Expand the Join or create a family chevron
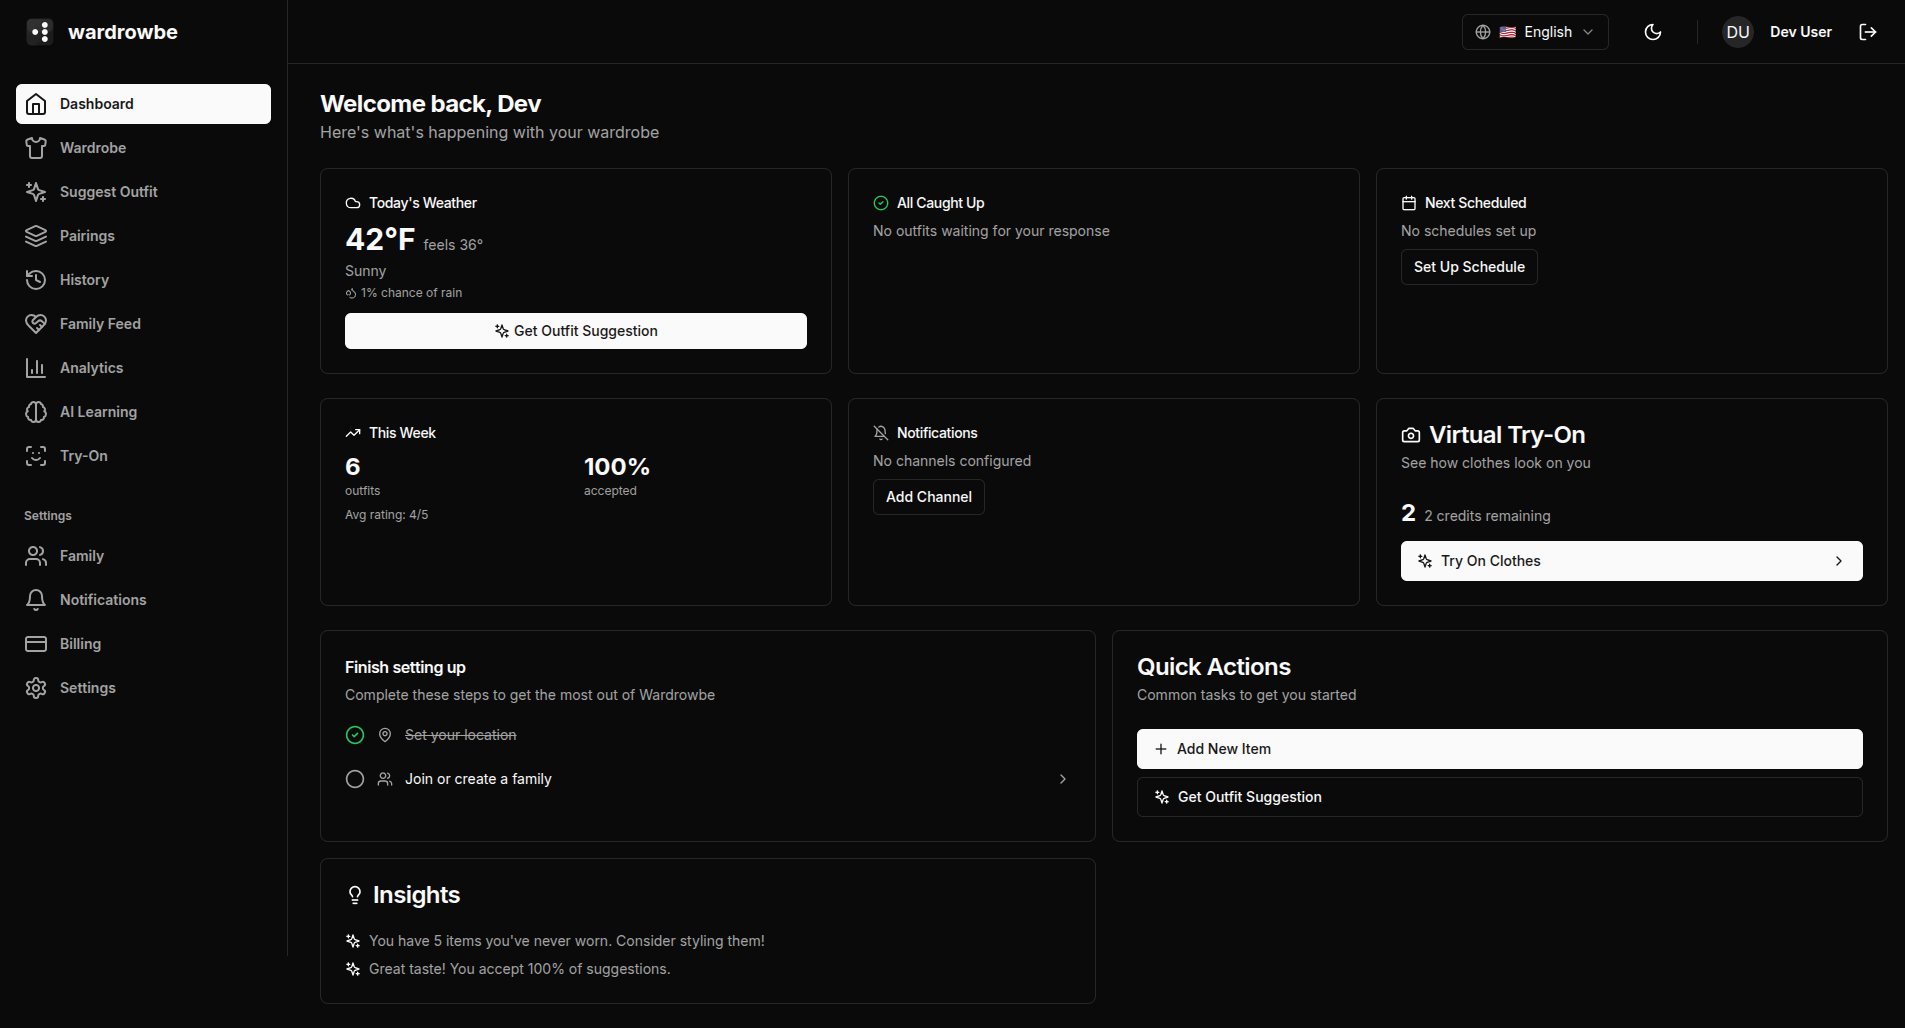The image size is (1905, 1028). 1062,779
